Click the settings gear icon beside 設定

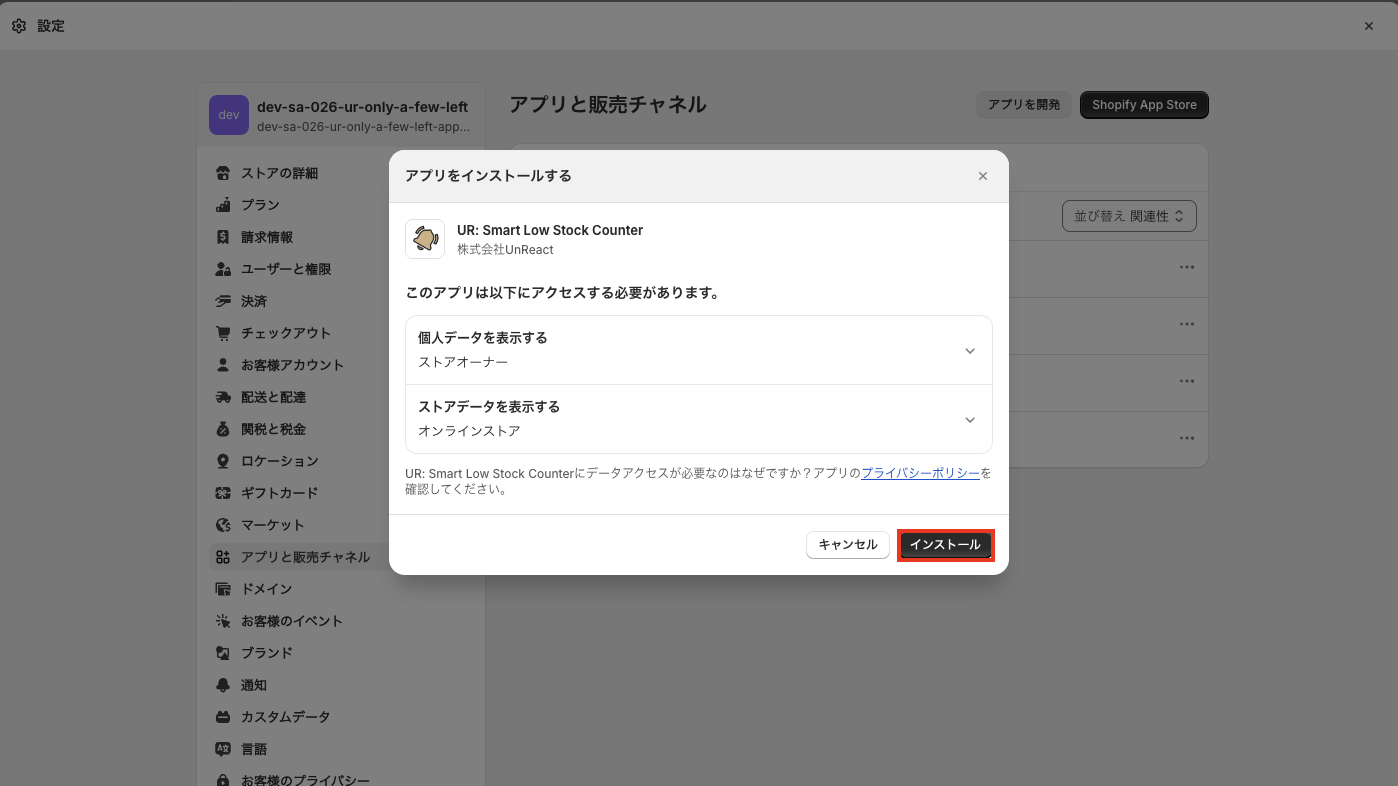(19, 26)
